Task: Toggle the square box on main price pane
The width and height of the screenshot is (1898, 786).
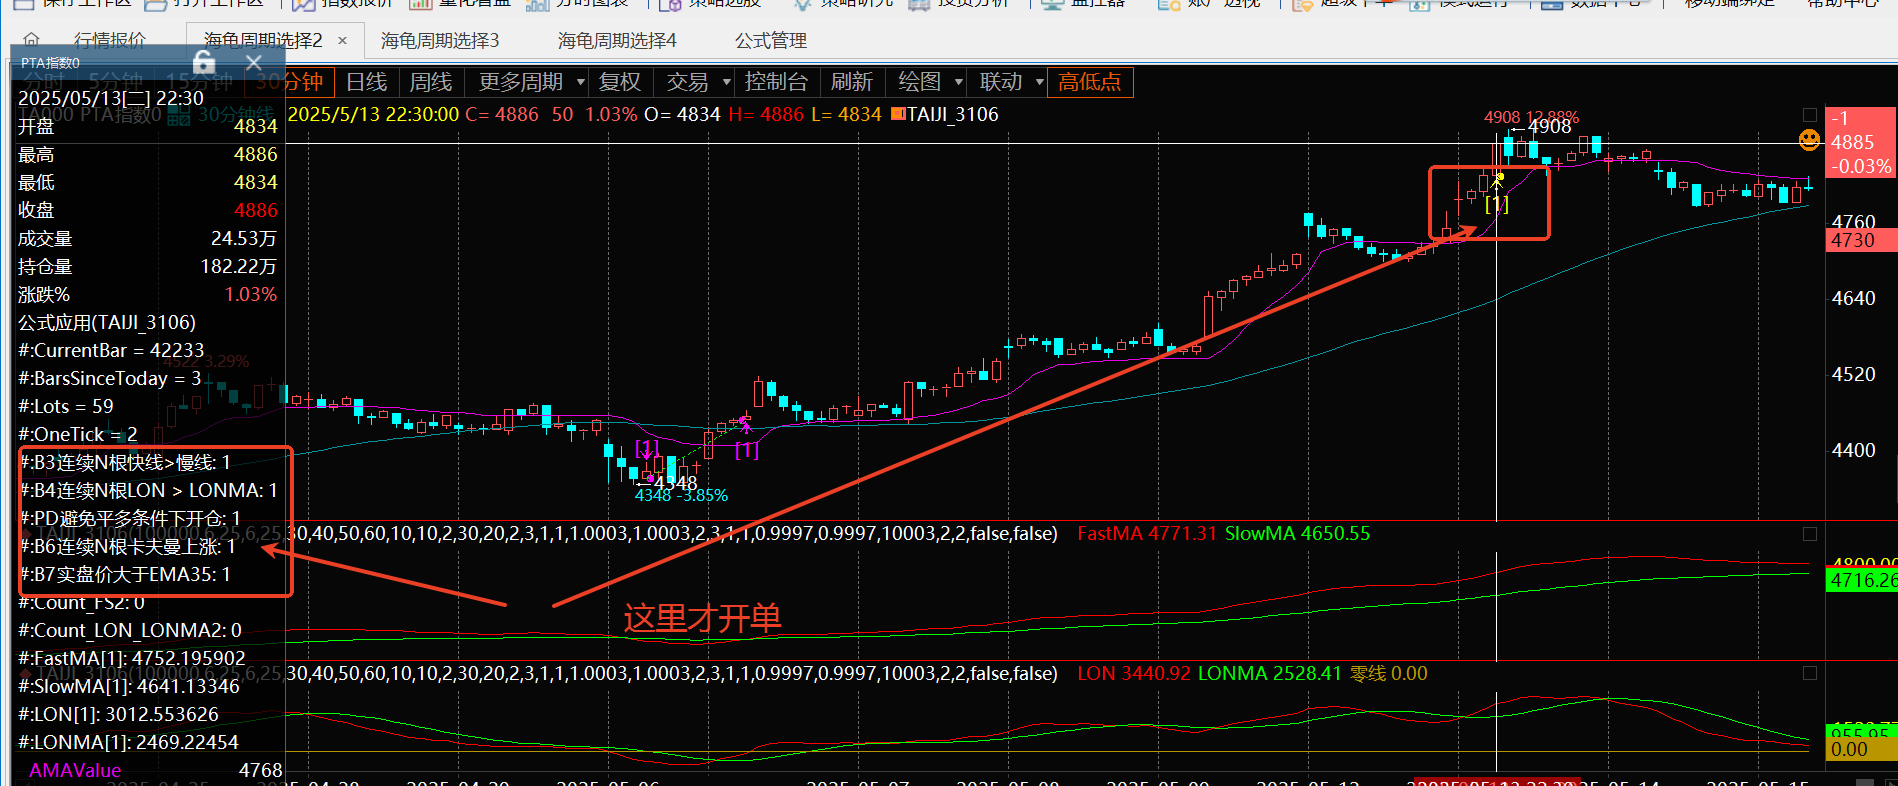Action: (1809, 114)
